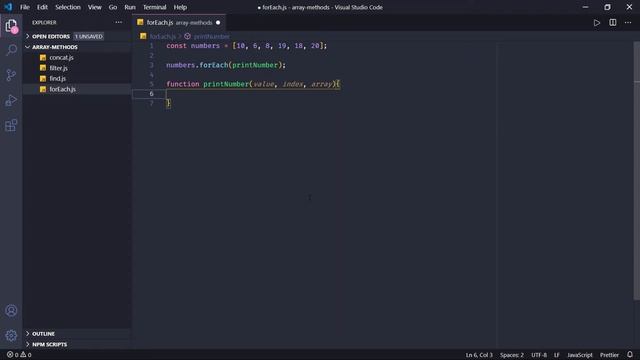640x360 pixels.
Task: Click the 'array' parameter on line 5
Action: tap(321, 84)
